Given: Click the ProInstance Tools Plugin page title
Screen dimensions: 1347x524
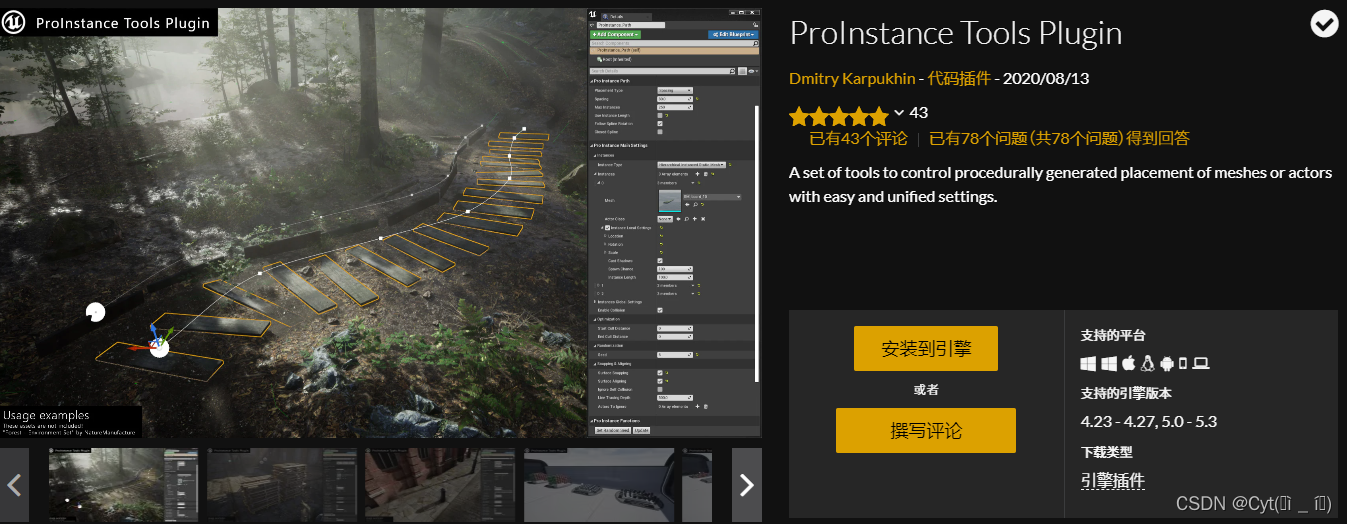Looking at the screenshot, I should (x=956, y=33).
